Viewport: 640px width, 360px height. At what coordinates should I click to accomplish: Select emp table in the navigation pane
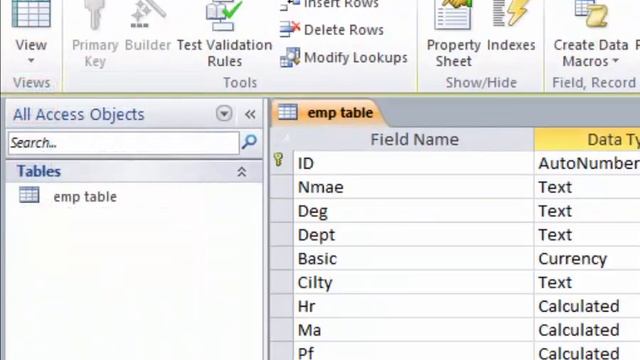coord(85,197)
